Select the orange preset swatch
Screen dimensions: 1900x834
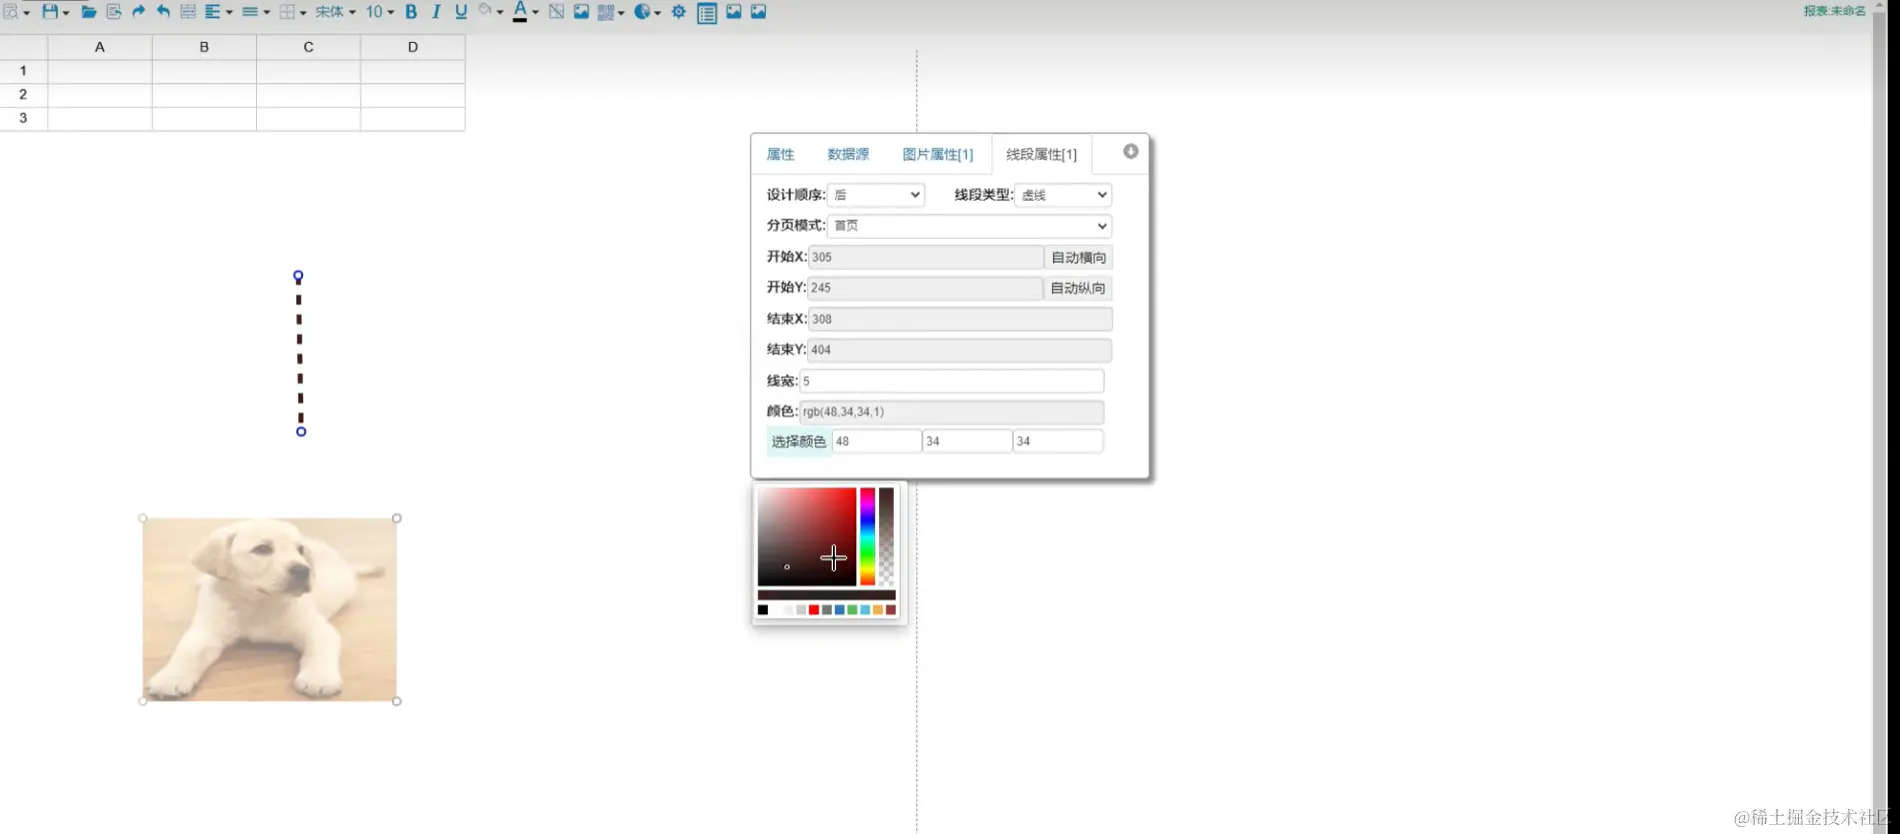(x=878, y=610)
